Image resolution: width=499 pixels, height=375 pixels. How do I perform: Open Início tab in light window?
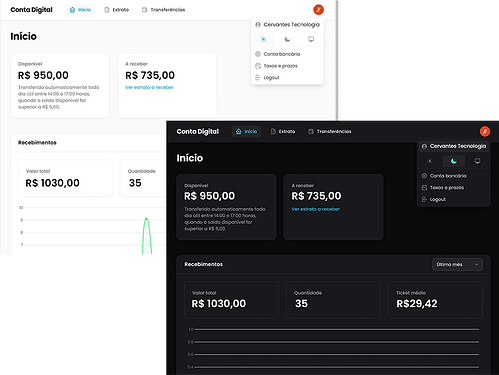click(80, 10)
